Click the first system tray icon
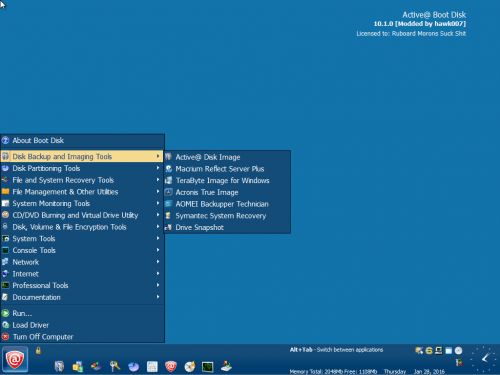Viewport: 500px width, 375px height. click(x=419, y=350)
